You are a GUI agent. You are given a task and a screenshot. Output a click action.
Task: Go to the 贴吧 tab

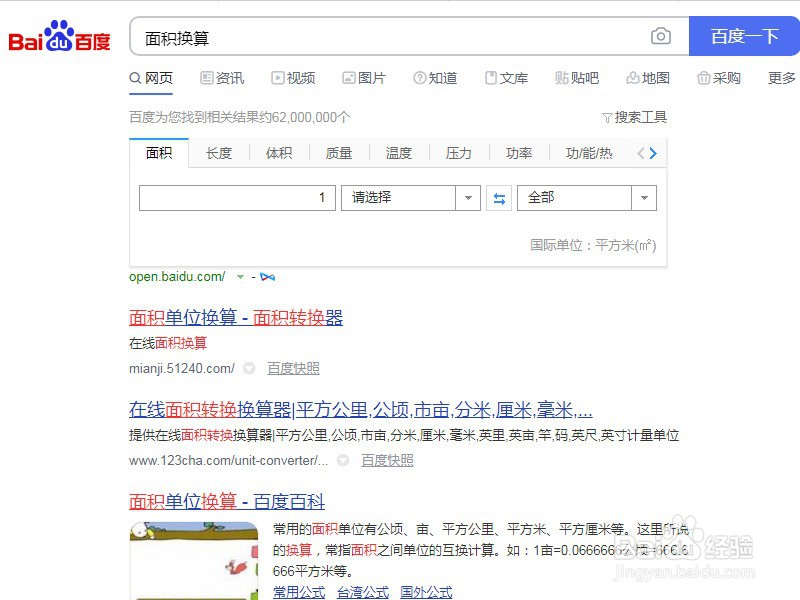(577, 78)
